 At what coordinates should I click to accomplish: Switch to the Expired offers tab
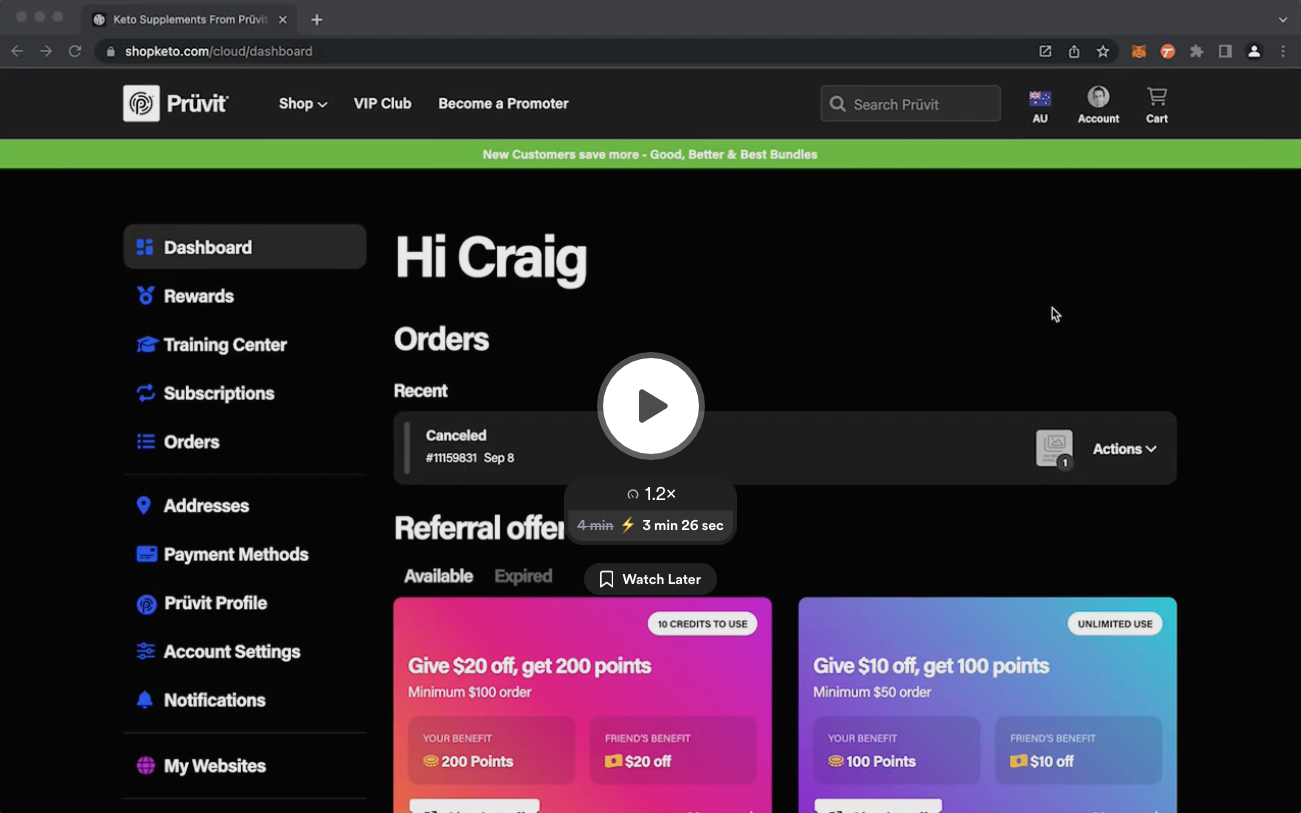coord(523,576)
